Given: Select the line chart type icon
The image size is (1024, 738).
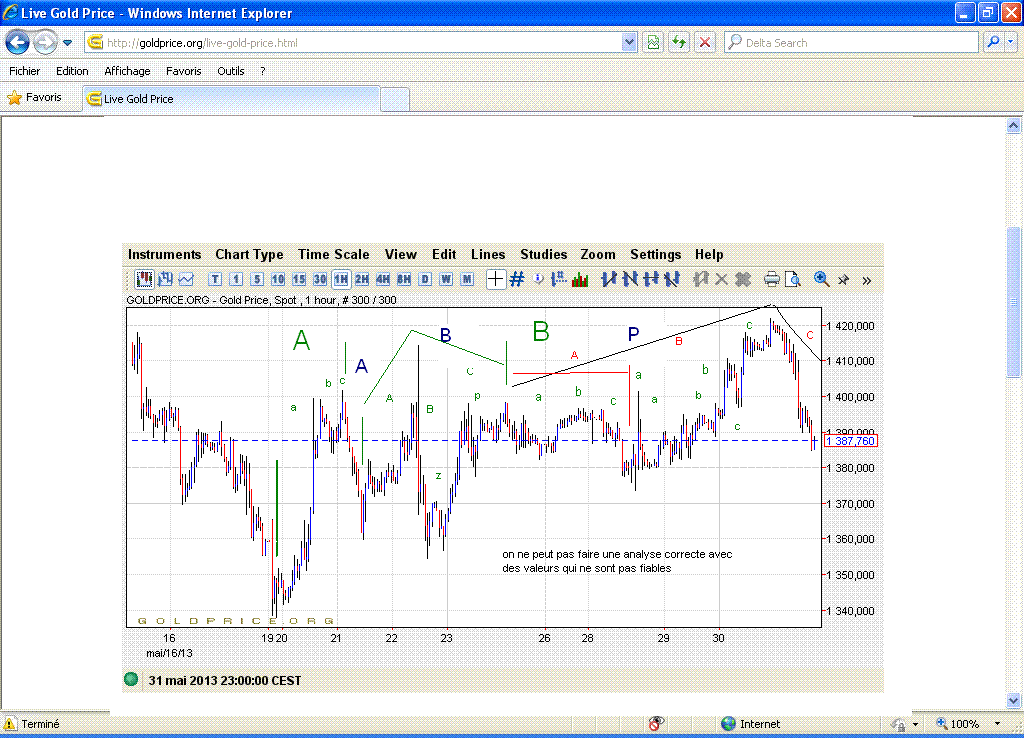Looking at the screenshot, I should 186,280.
